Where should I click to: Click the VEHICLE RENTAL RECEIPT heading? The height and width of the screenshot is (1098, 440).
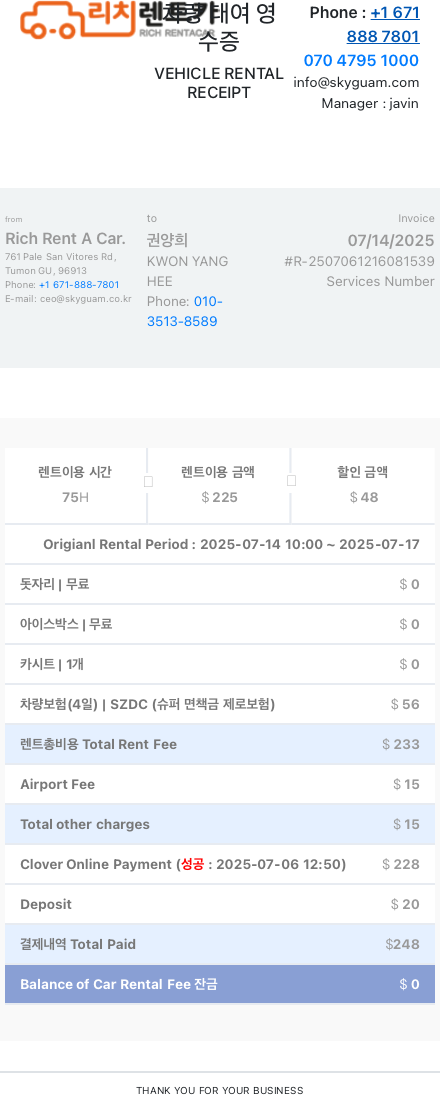pyautogui.click(x=219, y=83)
